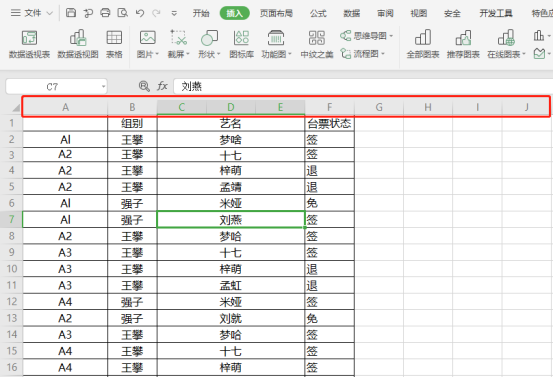Select column G header

tap(379, 107)
